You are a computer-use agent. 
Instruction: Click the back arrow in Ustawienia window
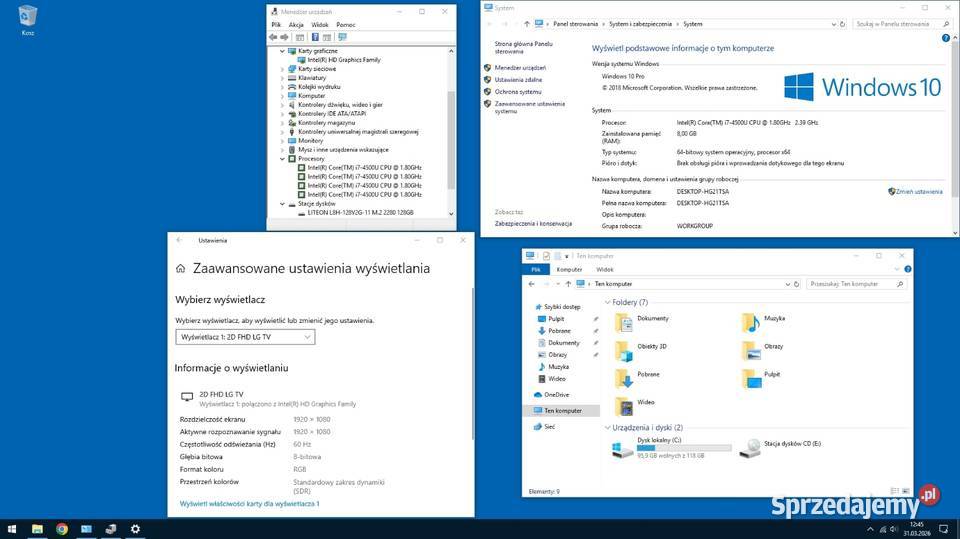(179, 241)
